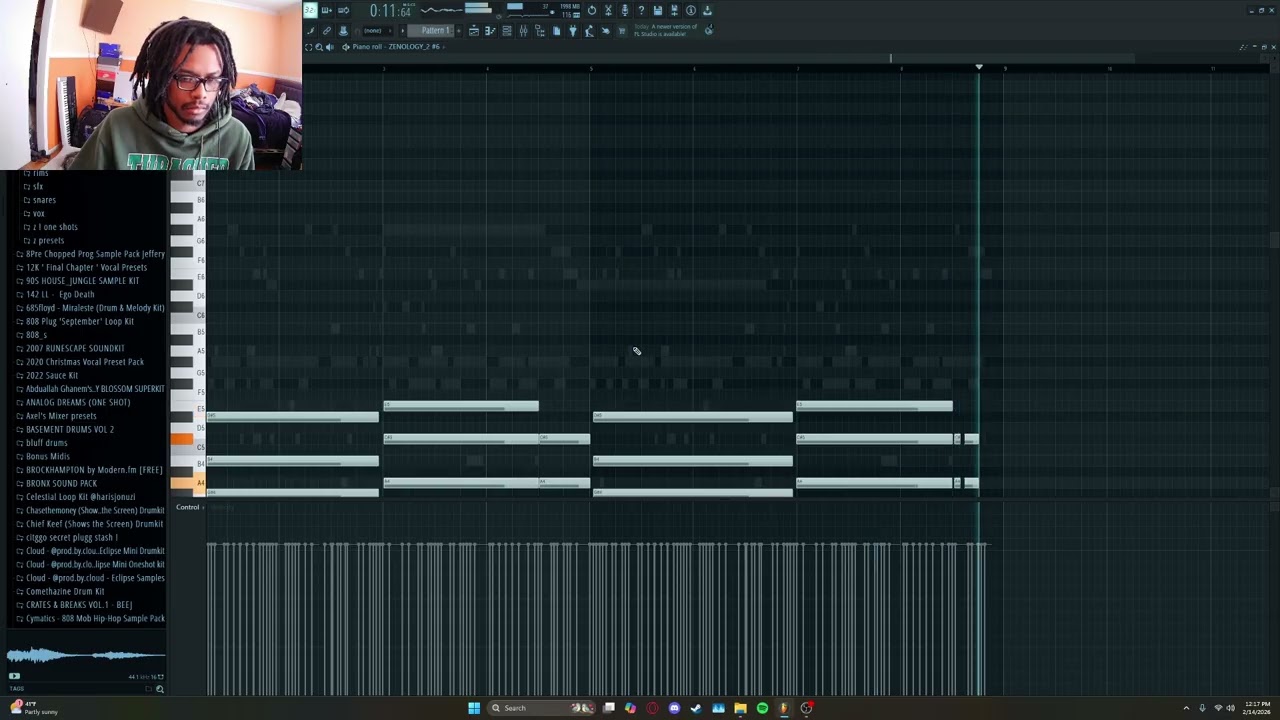Open the Mixer faders icon

[x=523, y=31]
